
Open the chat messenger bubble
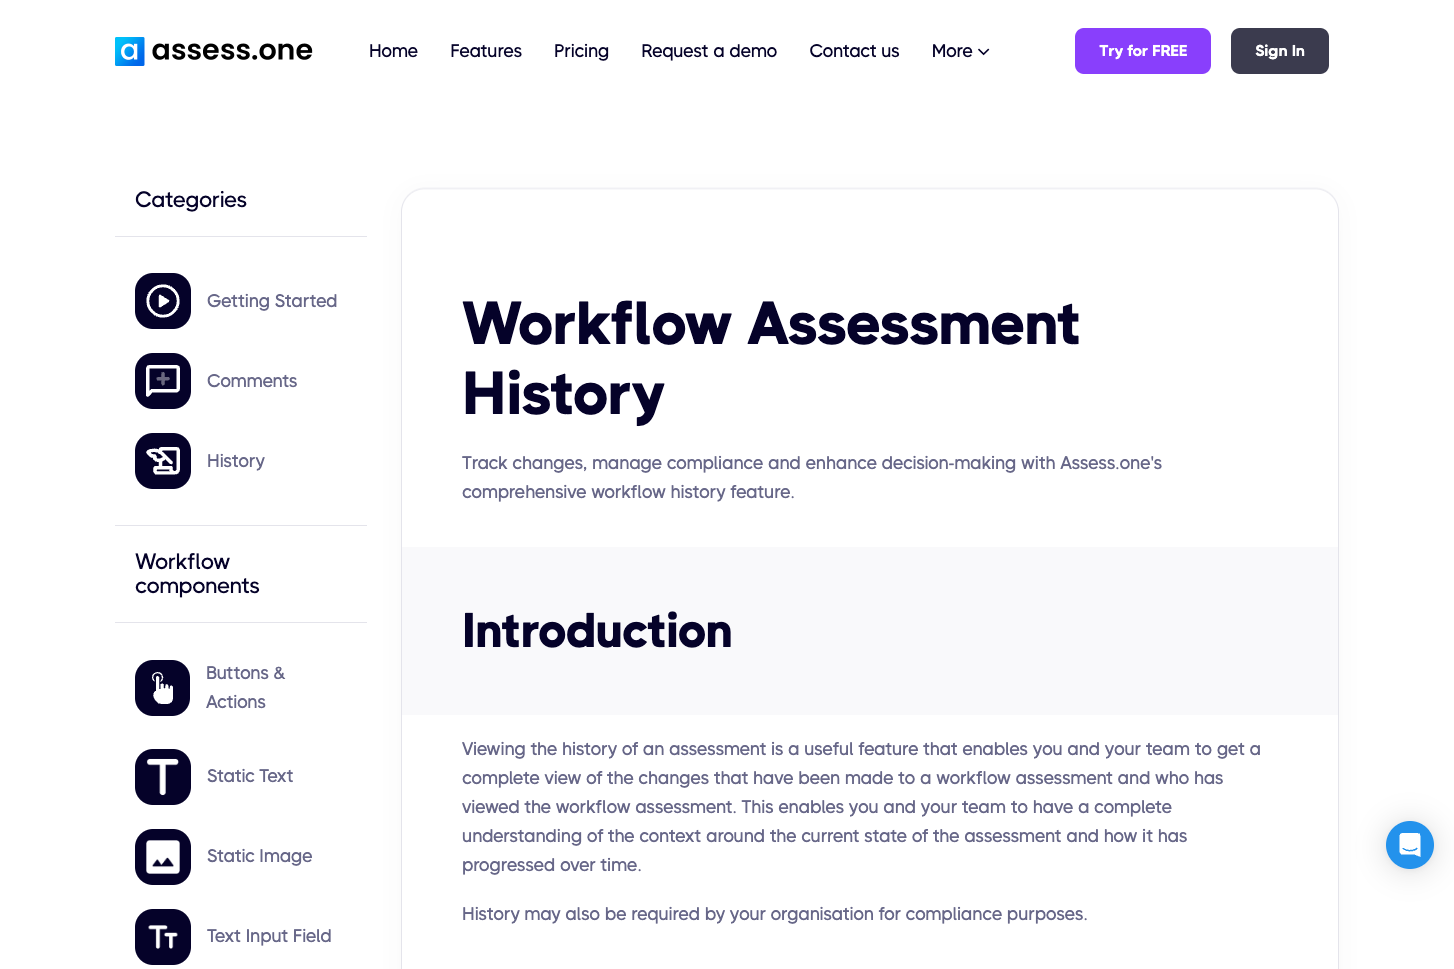[x=1410, y=845]
